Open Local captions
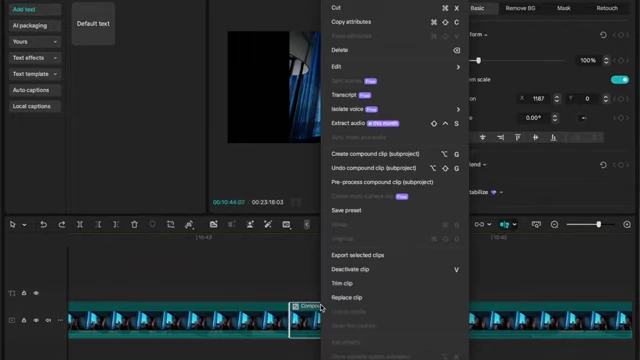This screenshot has width=640, height=360. pyautogui.click(x=35, y=107)
